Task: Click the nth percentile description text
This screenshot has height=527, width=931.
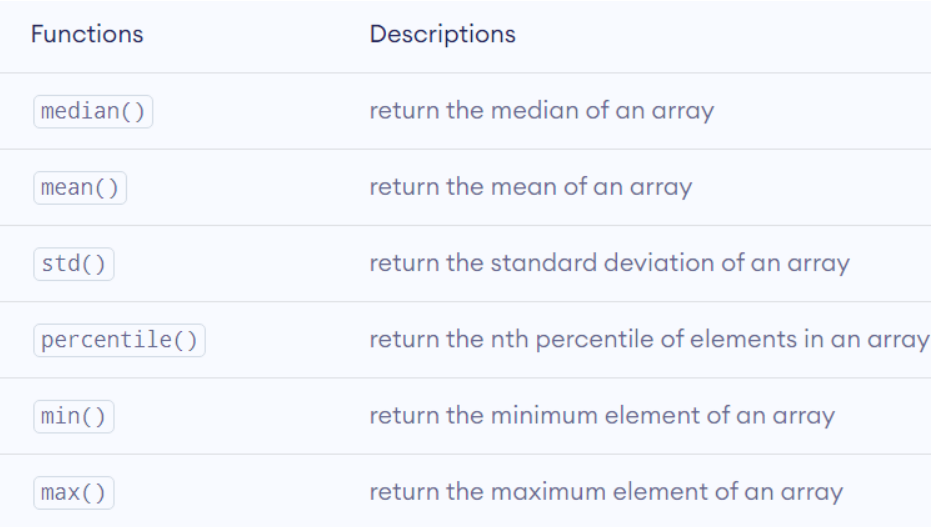Action: [x=649, y=339]
